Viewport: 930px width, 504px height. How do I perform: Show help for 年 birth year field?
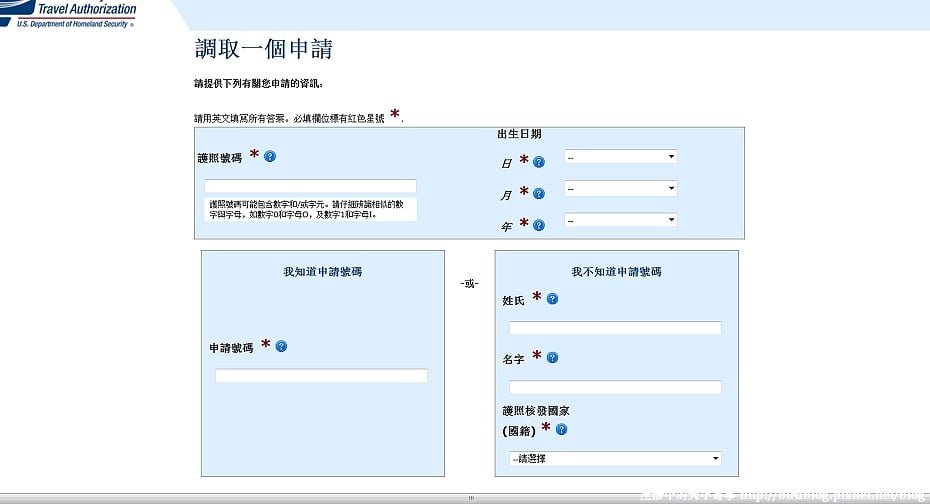pyautogui.click(x=539, y=225)
